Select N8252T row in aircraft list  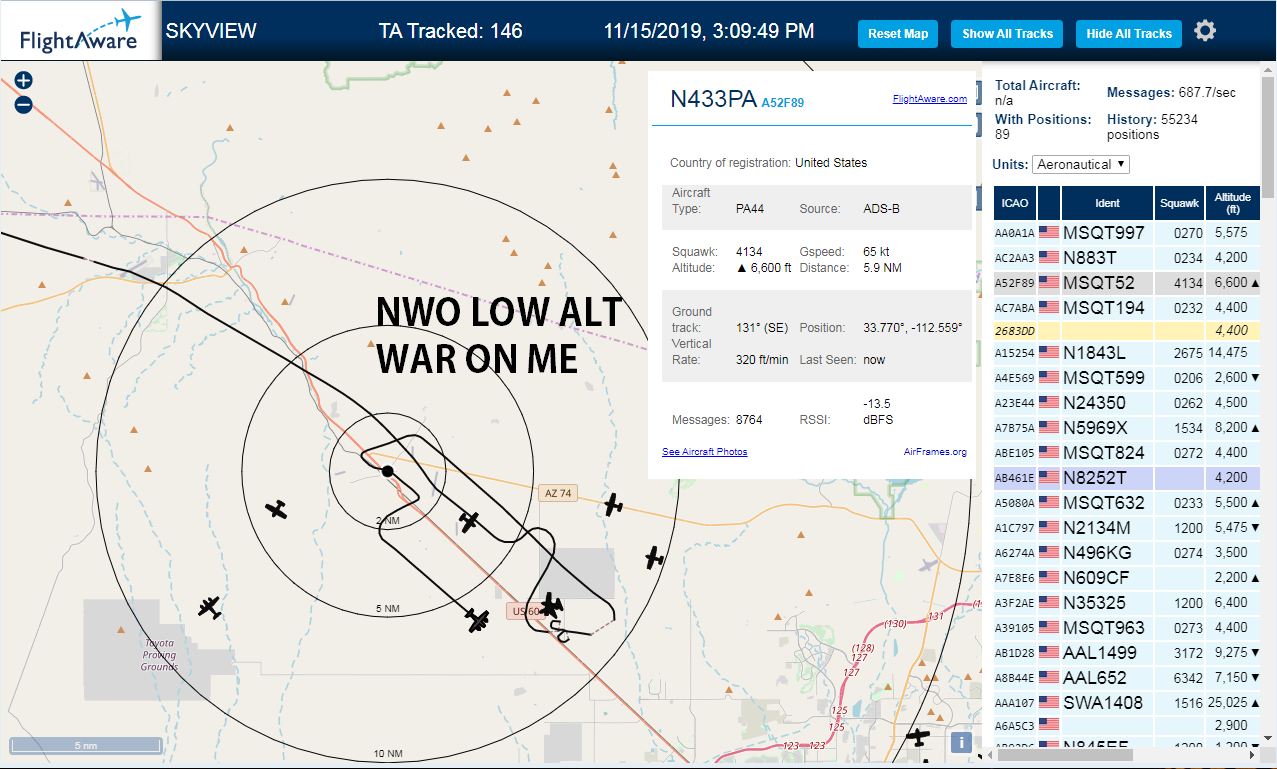click(1127, 478)
